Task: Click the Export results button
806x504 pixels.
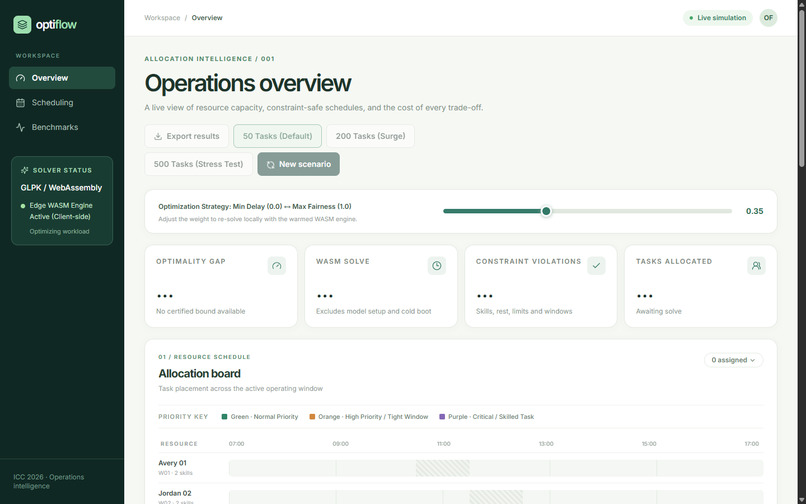Action: [187, 136]
